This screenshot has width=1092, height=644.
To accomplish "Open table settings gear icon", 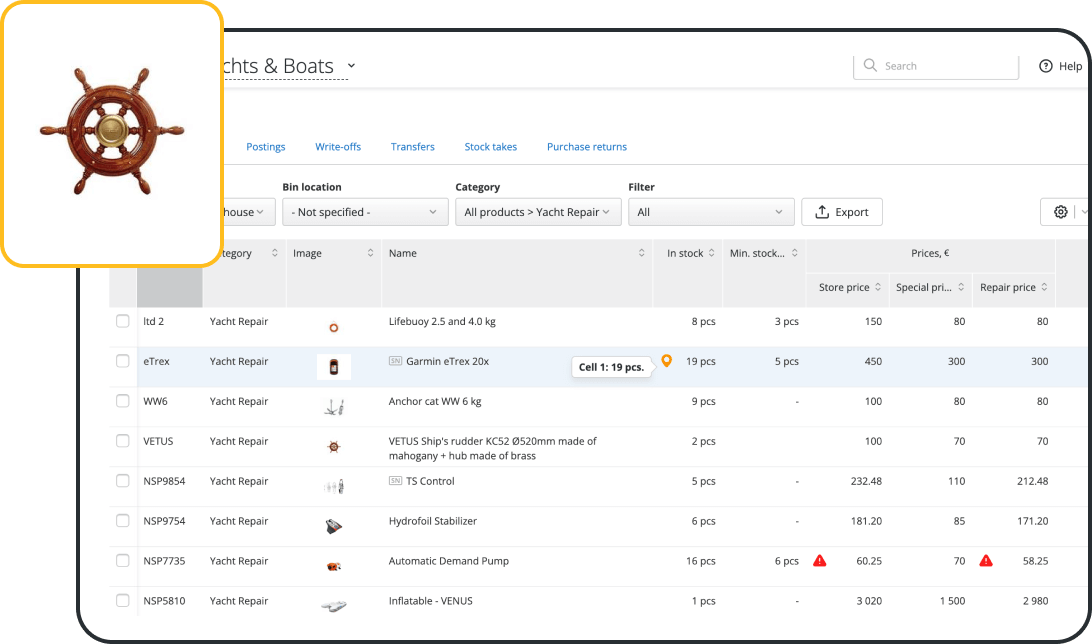I will 1060,212.
